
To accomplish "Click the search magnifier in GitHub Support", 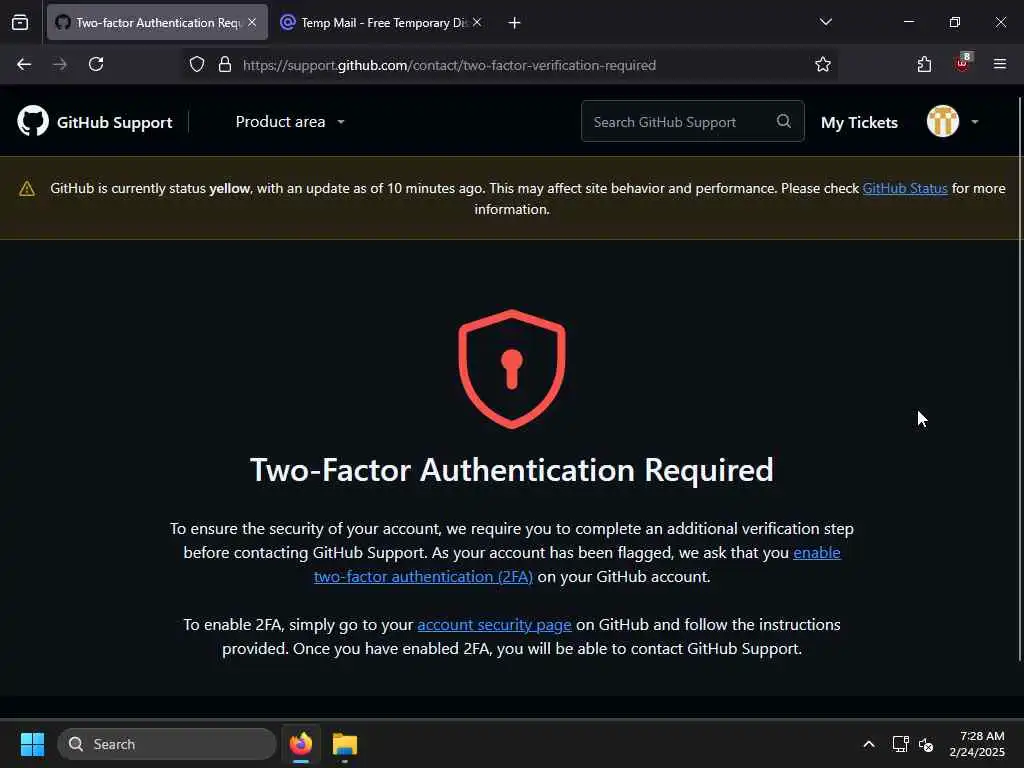I will point(784,121).
